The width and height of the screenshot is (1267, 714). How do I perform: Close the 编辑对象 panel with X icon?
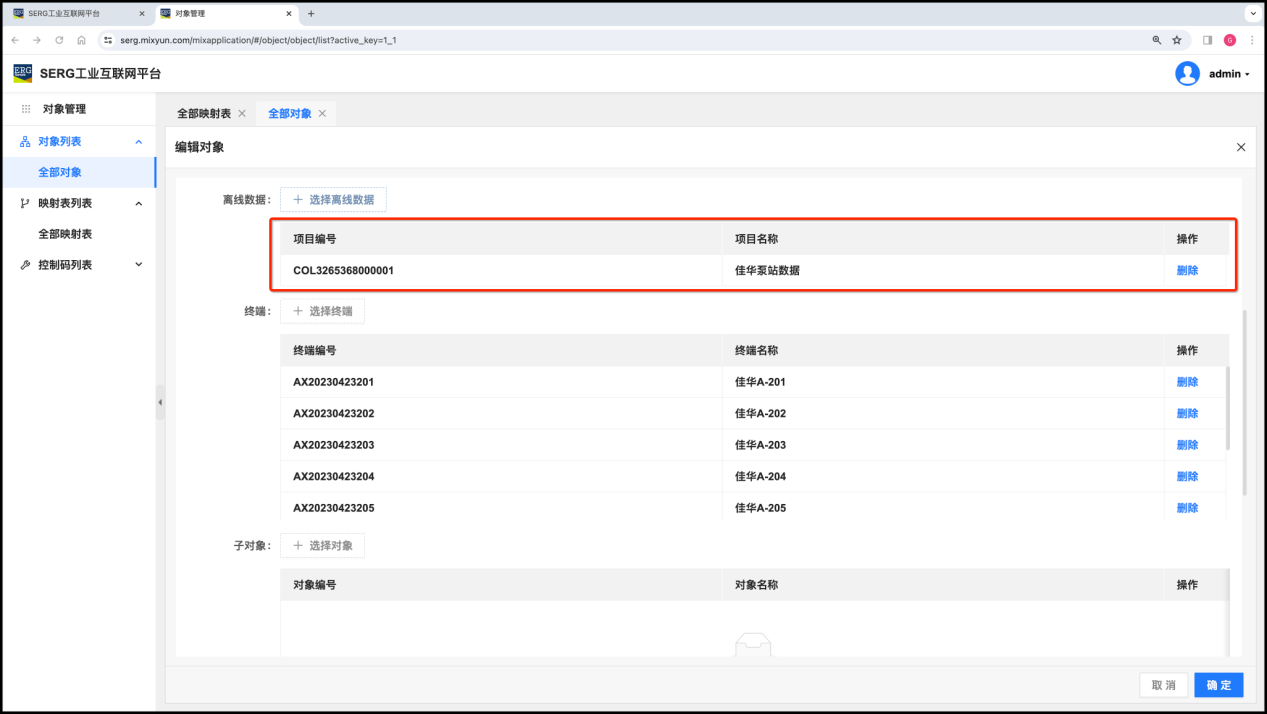1241,147
